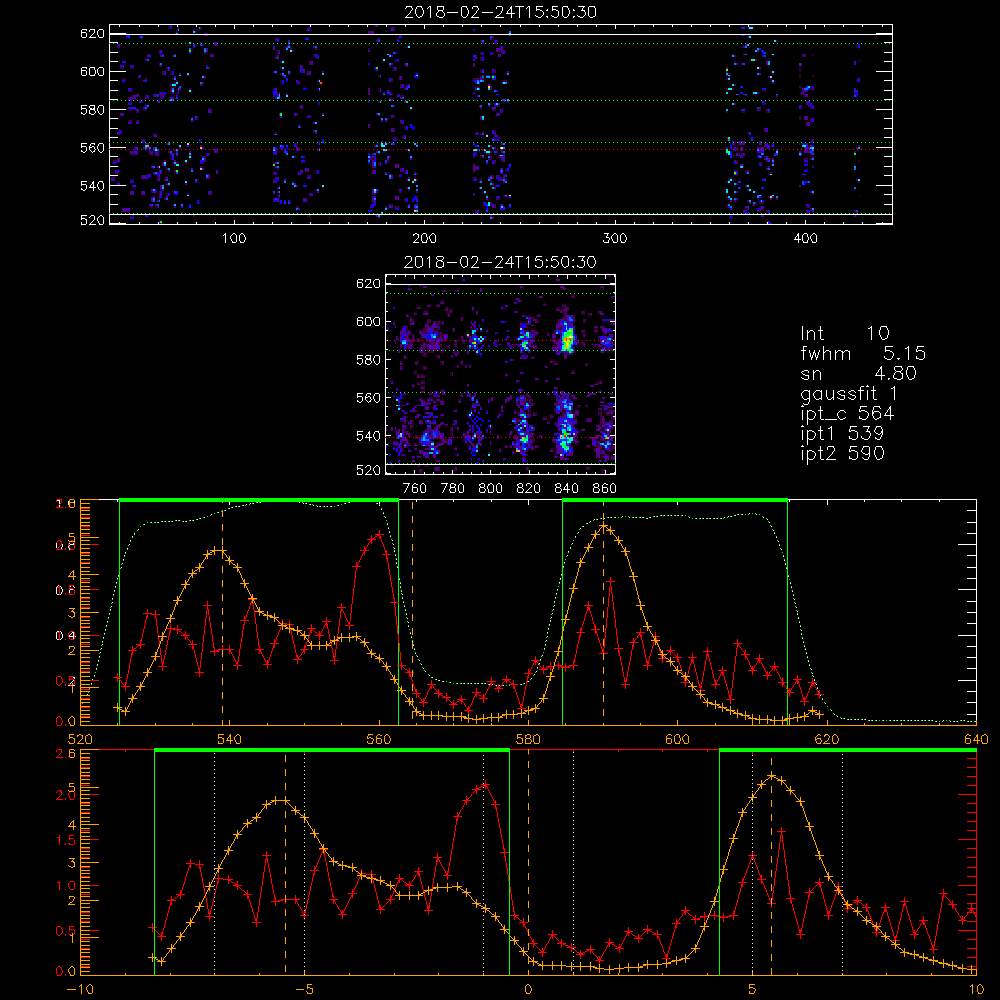Click the orange peak near 5.5 in bottom plot

772,776
